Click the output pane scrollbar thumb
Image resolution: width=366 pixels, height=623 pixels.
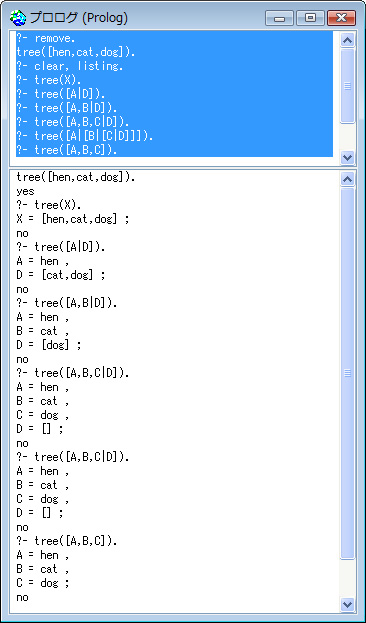pyautogui.click(x=348, y=373)
